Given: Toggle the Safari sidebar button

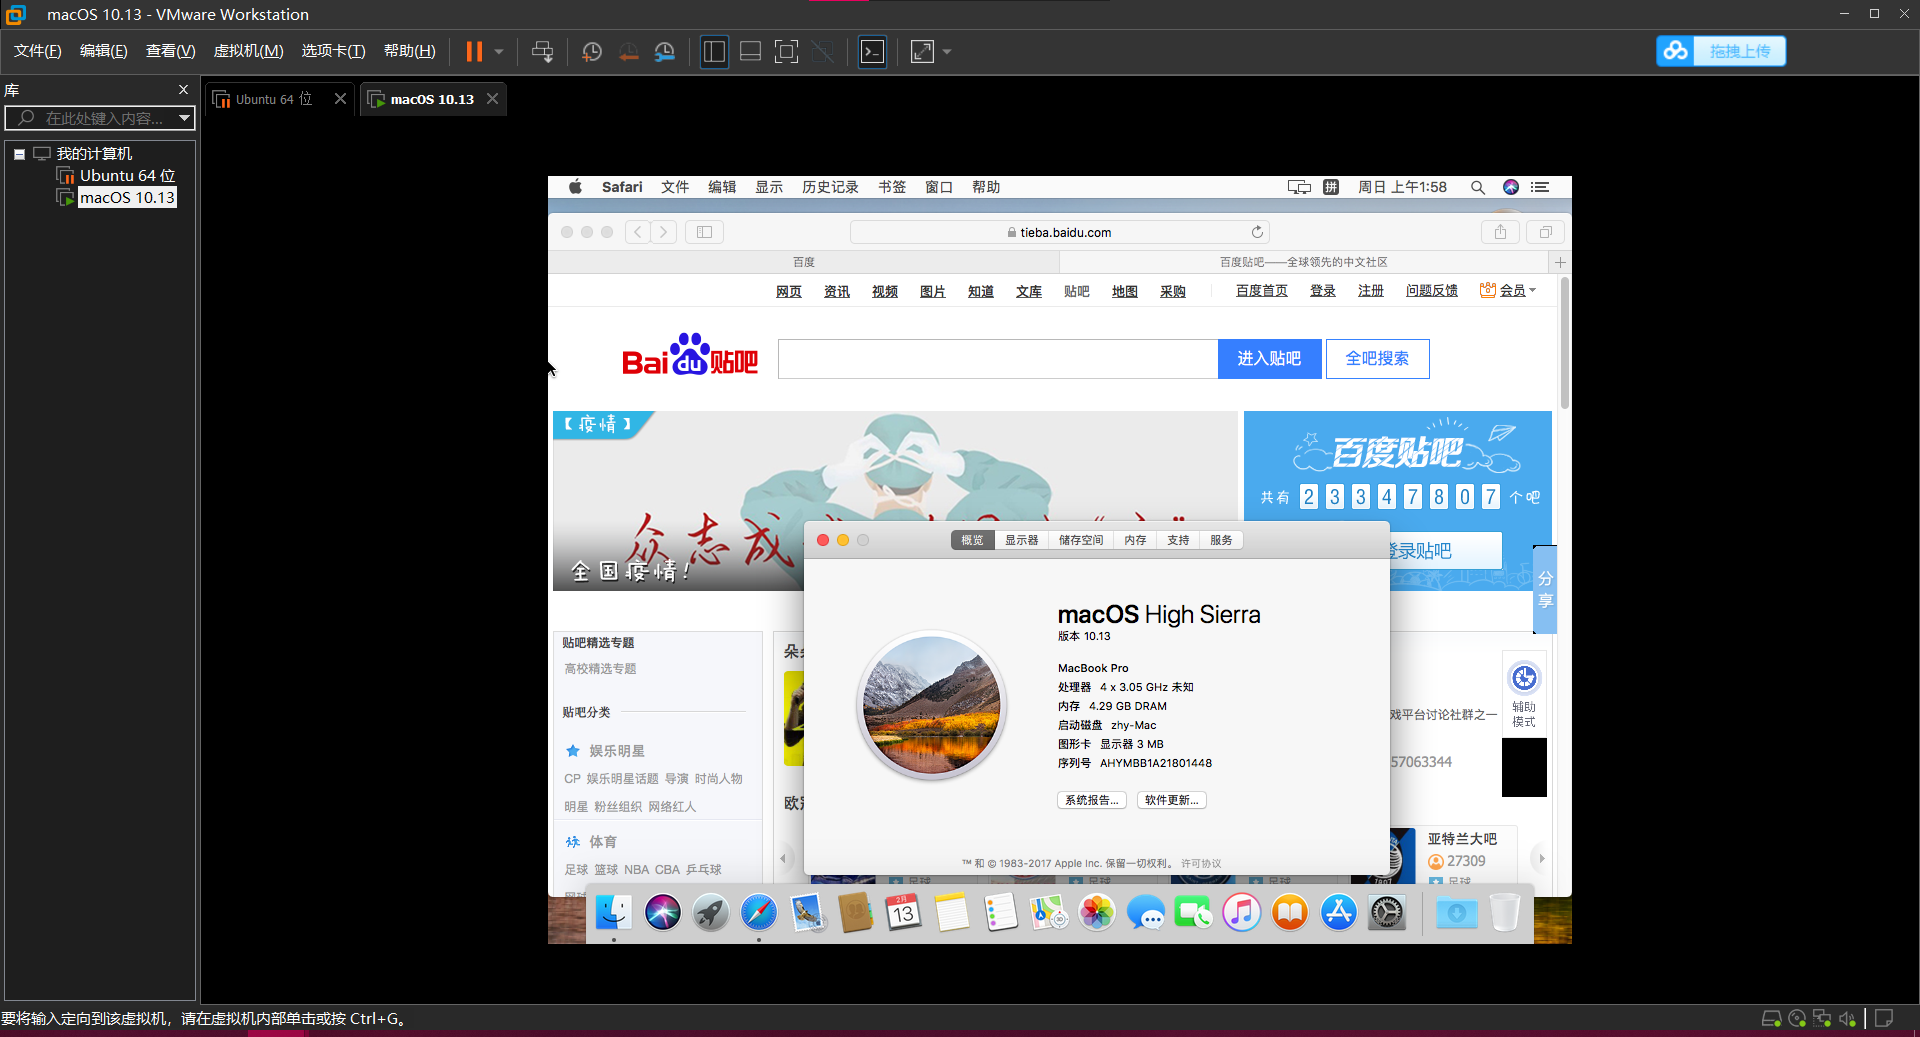Looking at the screenshot, I should pos(704,232).
